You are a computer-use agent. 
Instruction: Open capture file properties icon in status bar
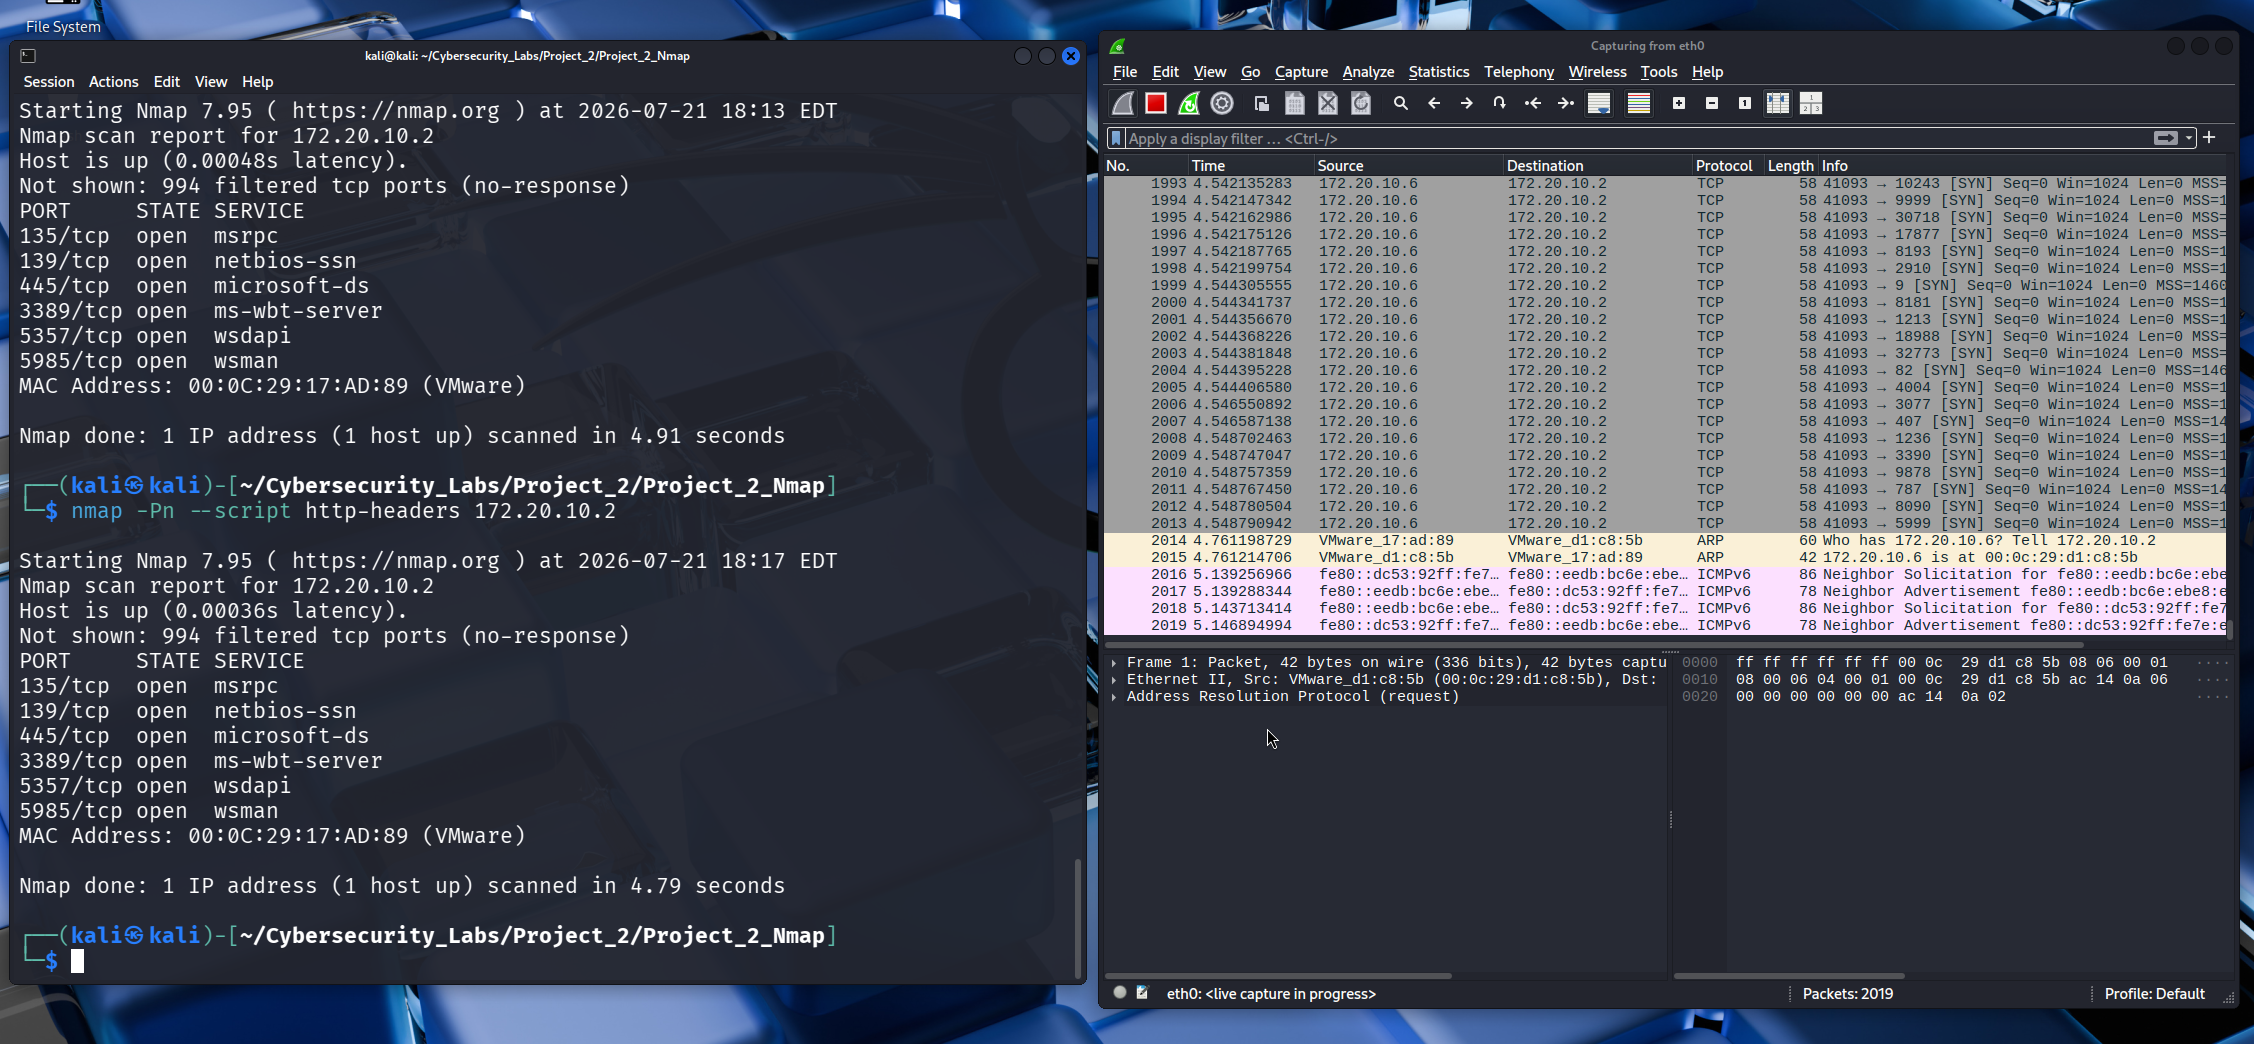click(1142, 993)
